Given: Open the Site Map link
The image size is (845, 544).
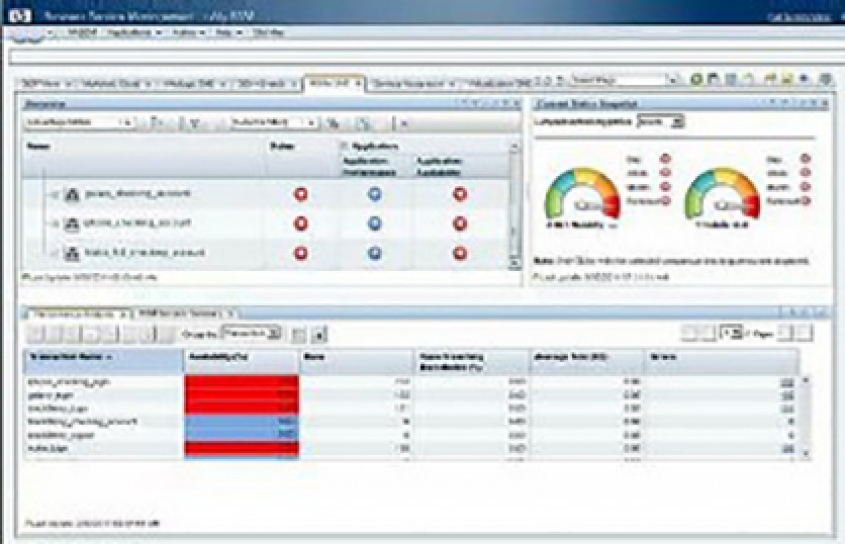Looking at the screenshot, I should tap(268, 32).
